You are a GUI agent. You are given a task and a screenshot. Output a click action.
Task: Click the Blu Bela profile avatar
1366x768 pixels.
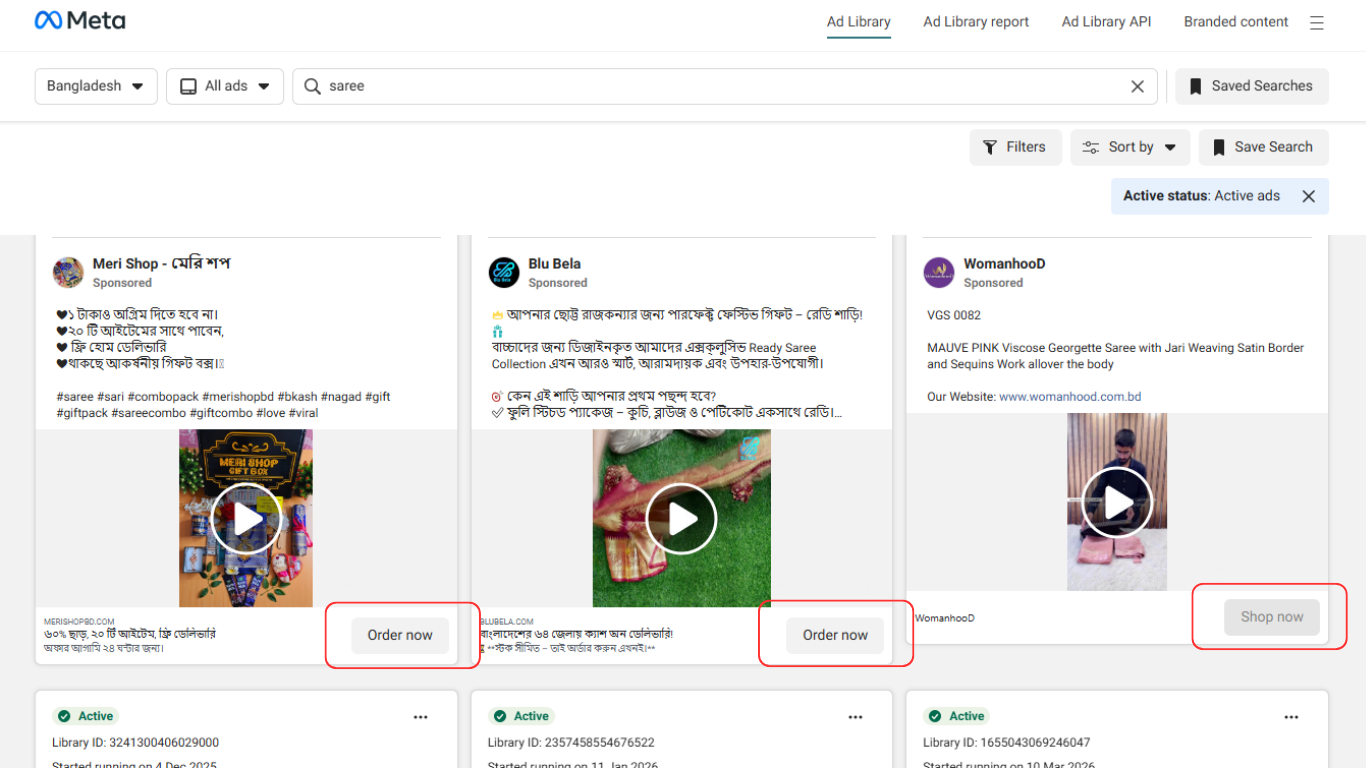pos(504,272)
